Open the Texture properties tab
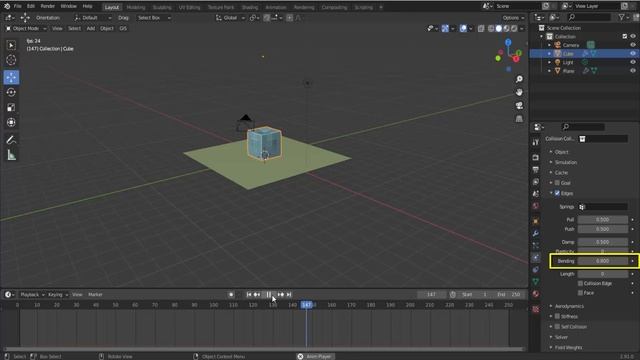 (536, 309)
